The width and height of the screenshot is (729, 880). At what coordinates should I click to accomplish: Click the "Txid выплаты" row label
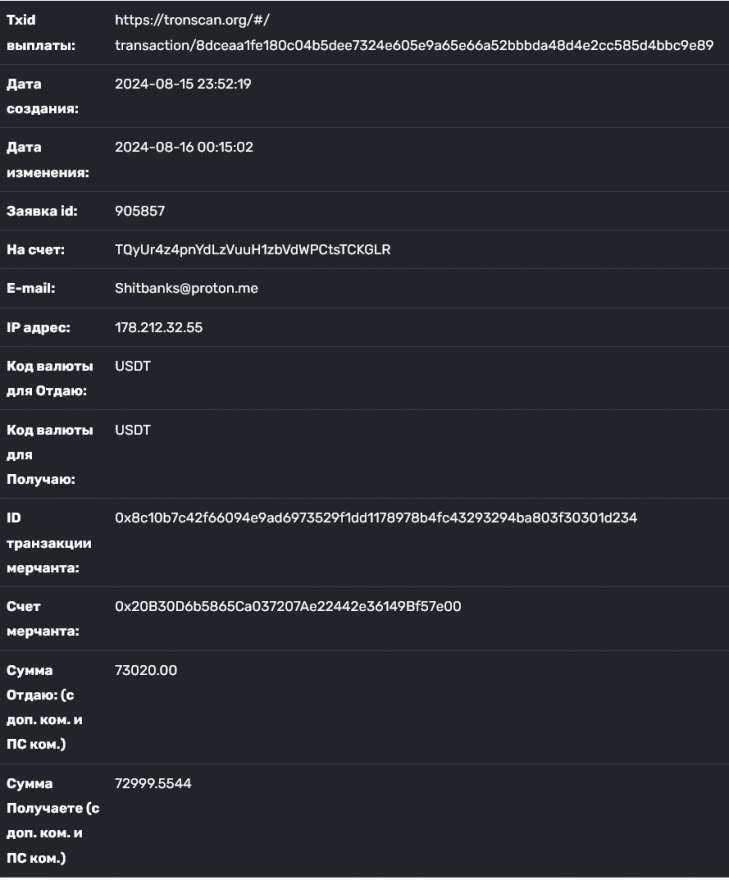pyautogui.click(x=33, y=33)
